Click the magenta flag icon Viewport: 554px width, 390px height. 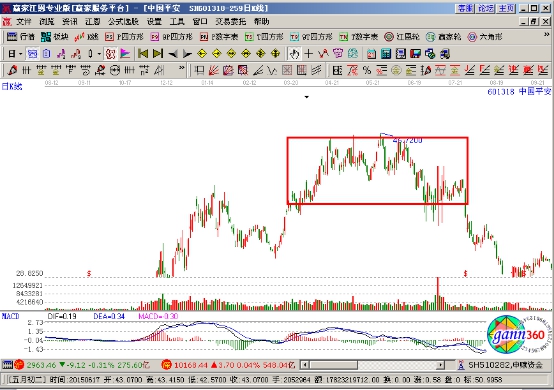click(x=125, y=54)
